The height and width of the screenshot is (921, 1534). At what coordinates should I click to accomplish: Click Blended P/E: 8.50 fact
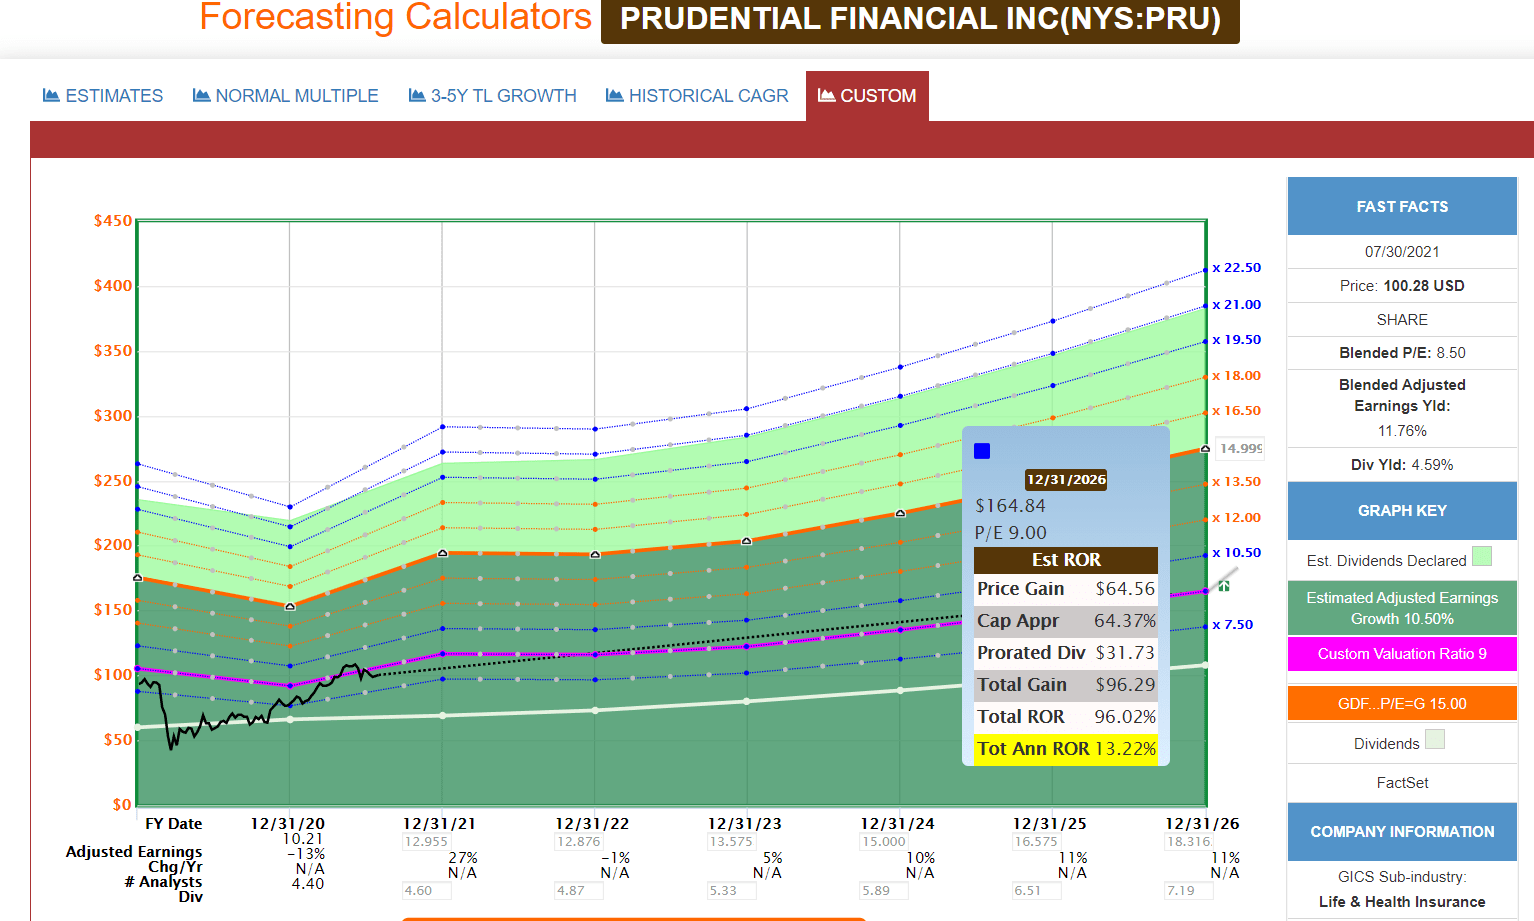tap(1402, 353)
